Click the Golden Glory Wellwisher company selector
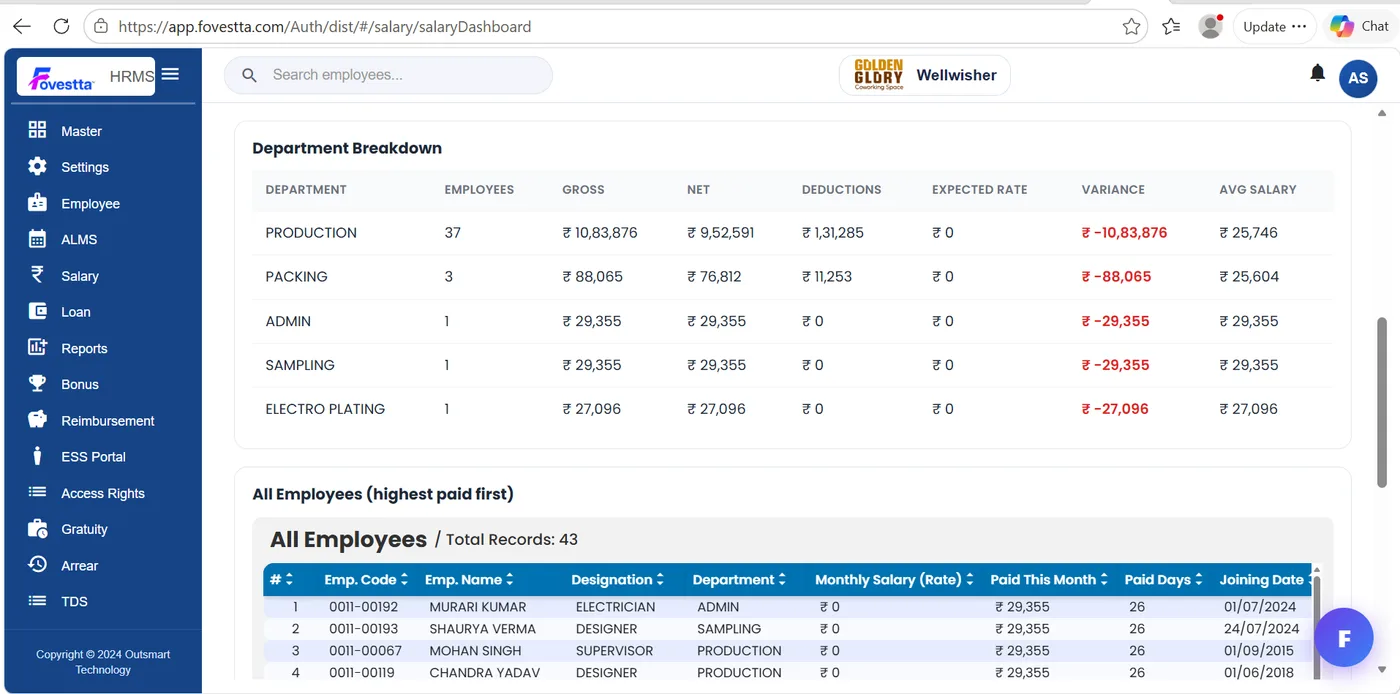Screen dimensions: 1400x694 click(x=925, y=75)
